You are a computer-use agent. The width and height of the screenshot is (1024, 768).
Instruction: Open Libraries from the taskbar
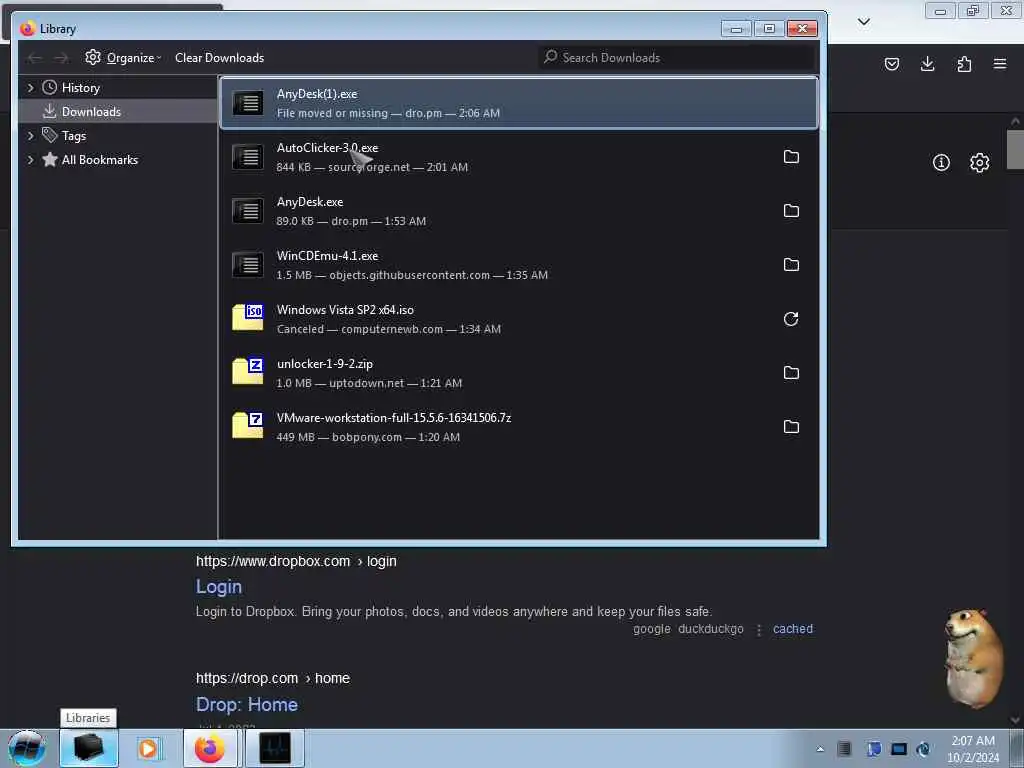89,748
